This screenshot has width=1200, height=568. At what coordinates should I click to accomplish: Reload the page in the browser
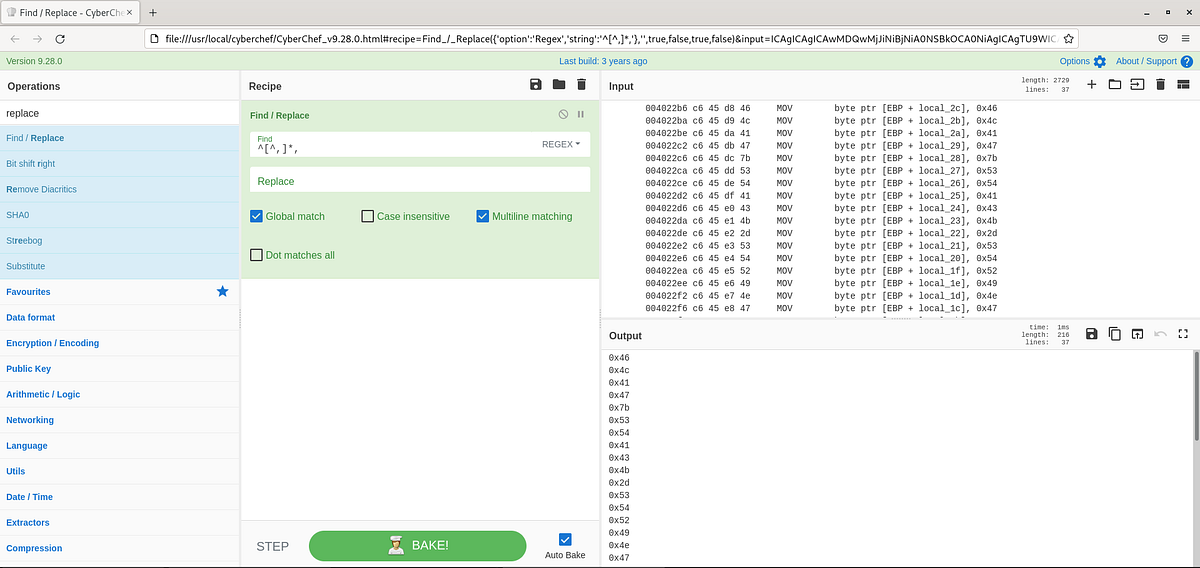[x=60, y=38]
